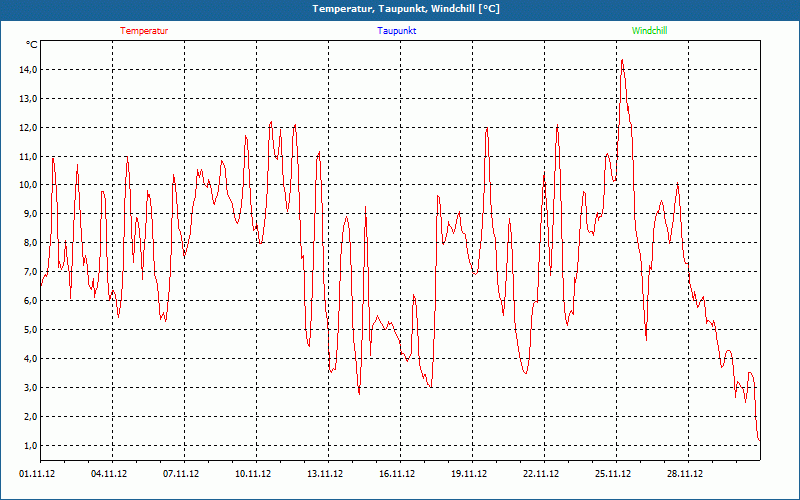This screenshot has width=800, height=500.
Task: Click the 19.11.12 date label
Action: point(469,474)
